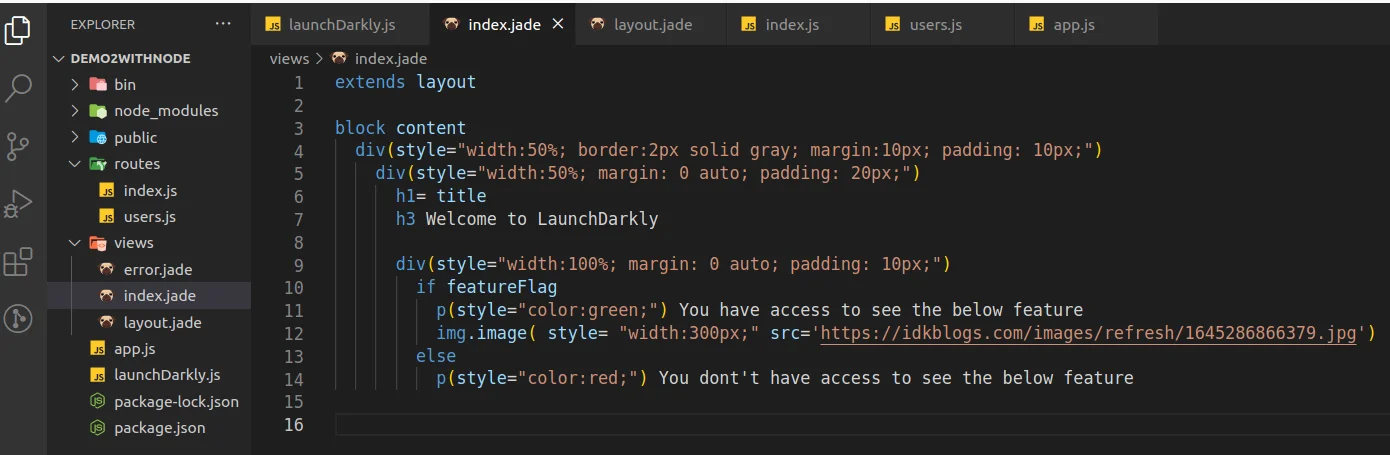Image resolution: width=1390 pixels, height=455 pixels.
Task: Click the node icon beside package.json
Action: pos(98,428)
